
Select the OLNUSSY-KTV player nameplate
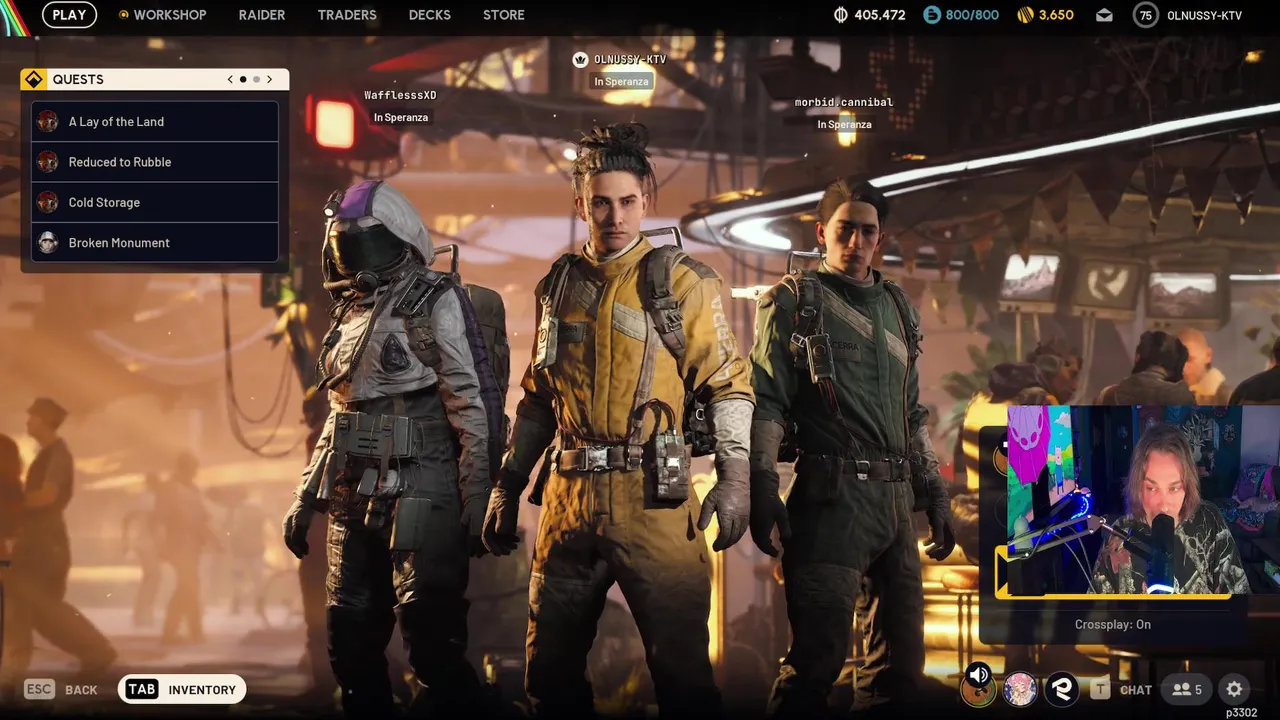pos(629,60)
